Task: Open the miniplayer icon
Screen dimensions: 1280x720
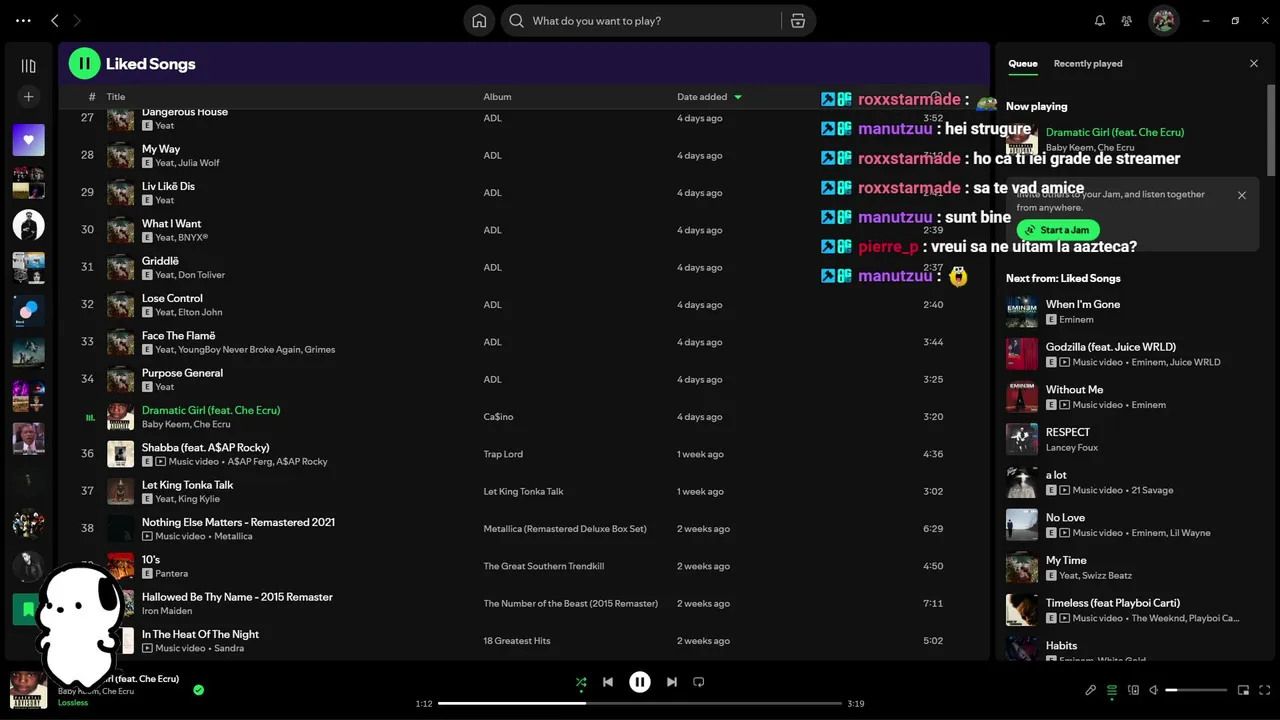Action: [x=1244, y=690]
